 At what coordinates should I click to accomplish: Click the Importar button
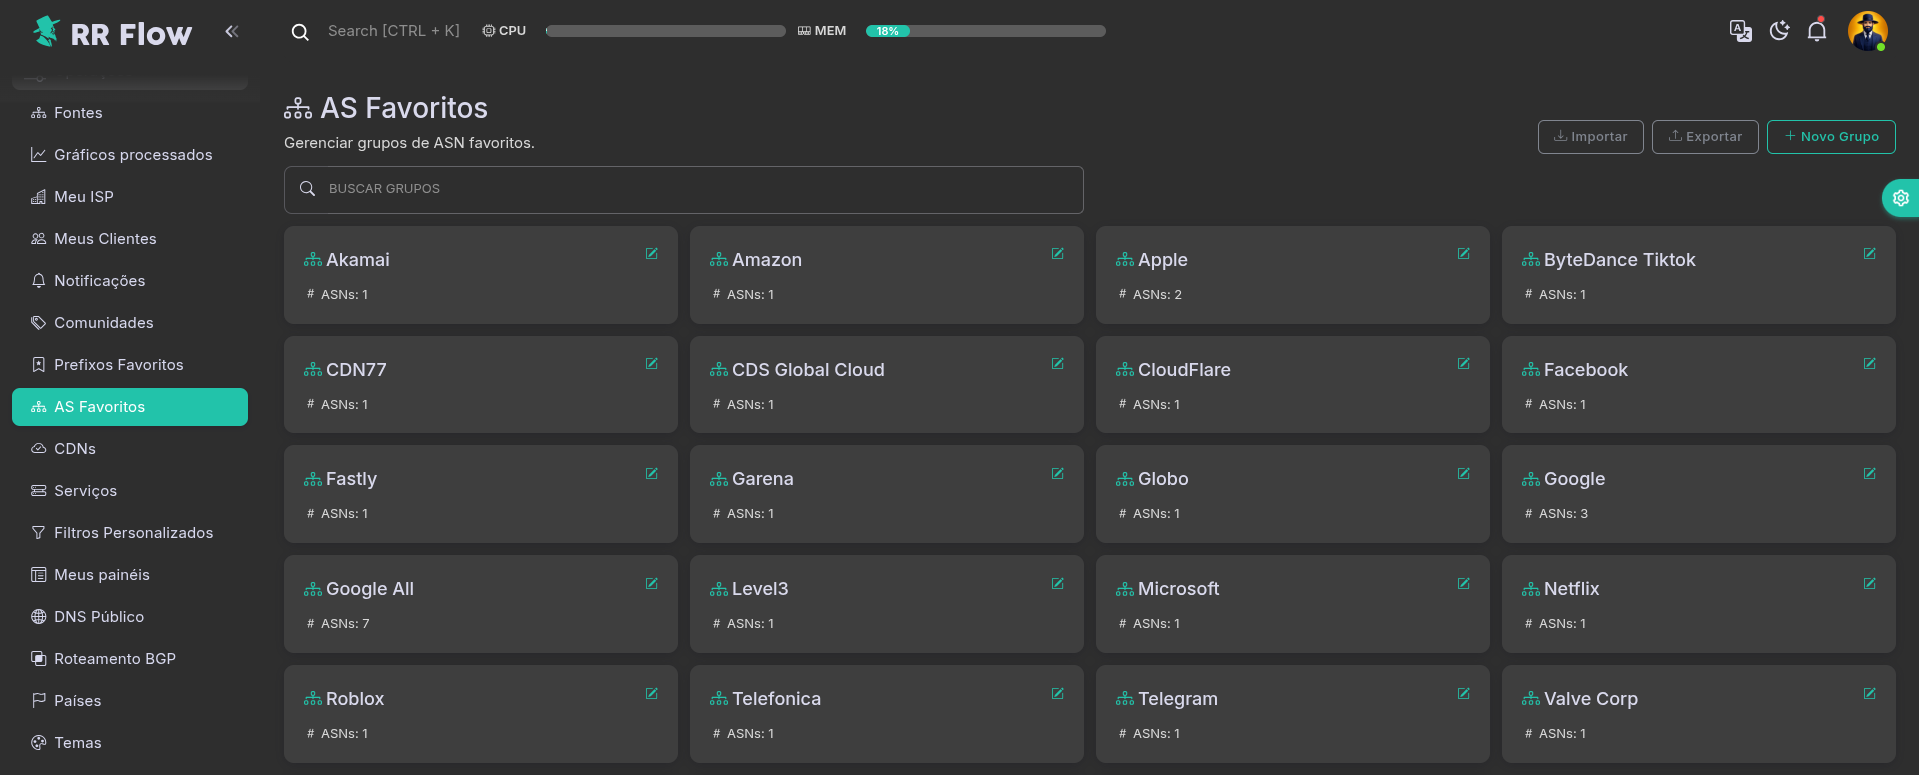pyautogui.click(x=1590, y=137)
